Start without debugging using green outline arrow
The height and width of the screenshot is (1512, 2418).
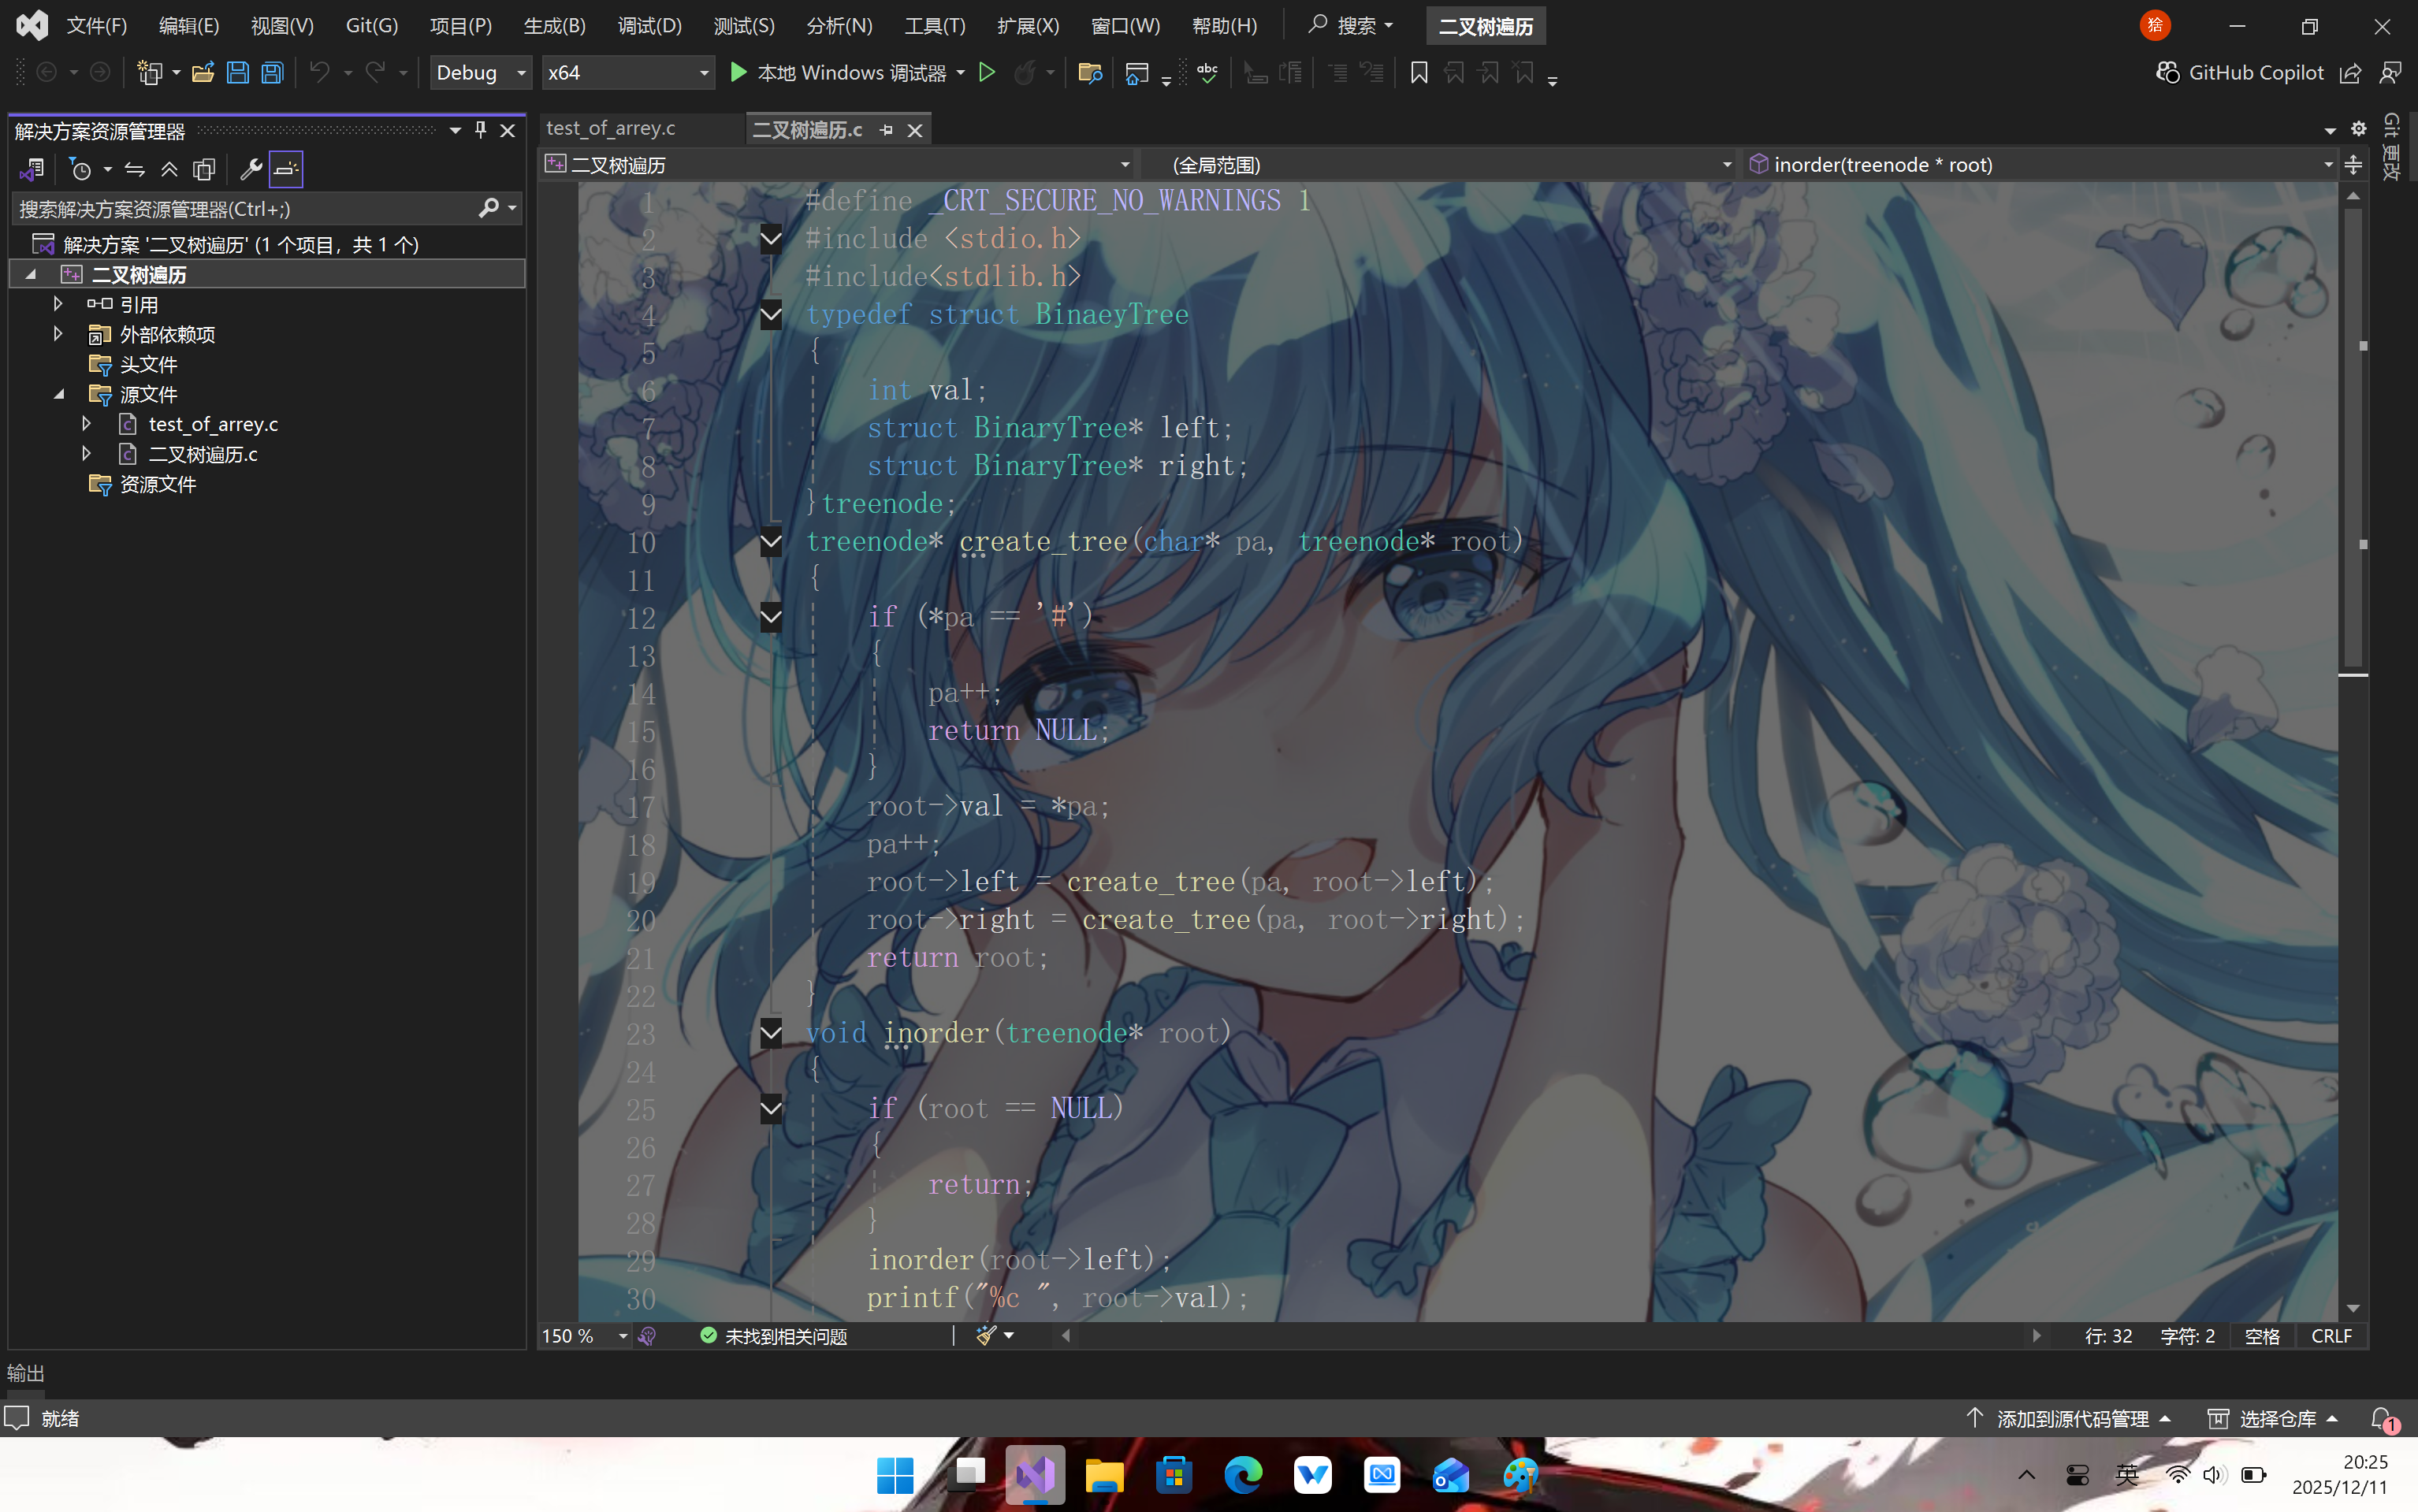(987, 73)
